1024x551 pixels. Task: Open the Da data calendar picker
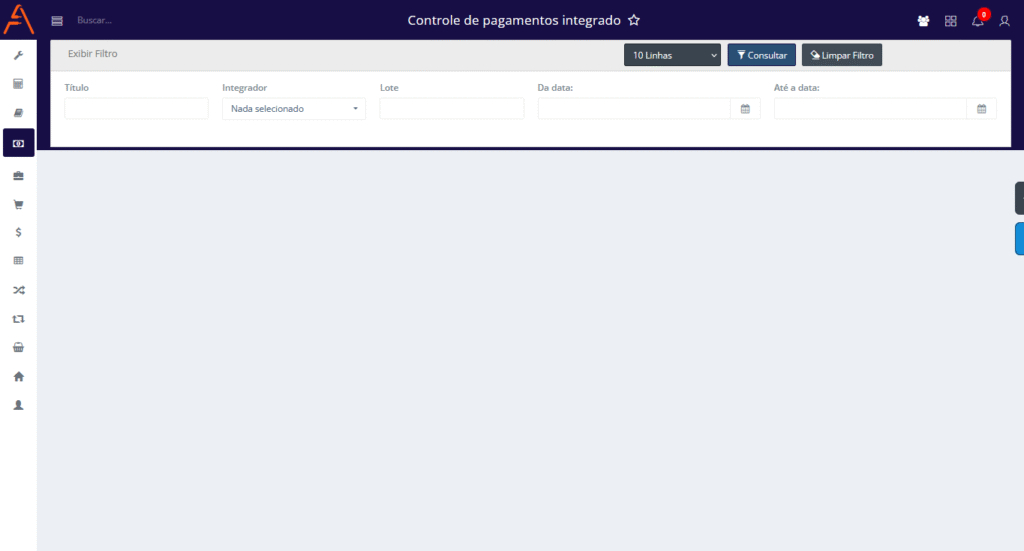(x=745, y=109)
